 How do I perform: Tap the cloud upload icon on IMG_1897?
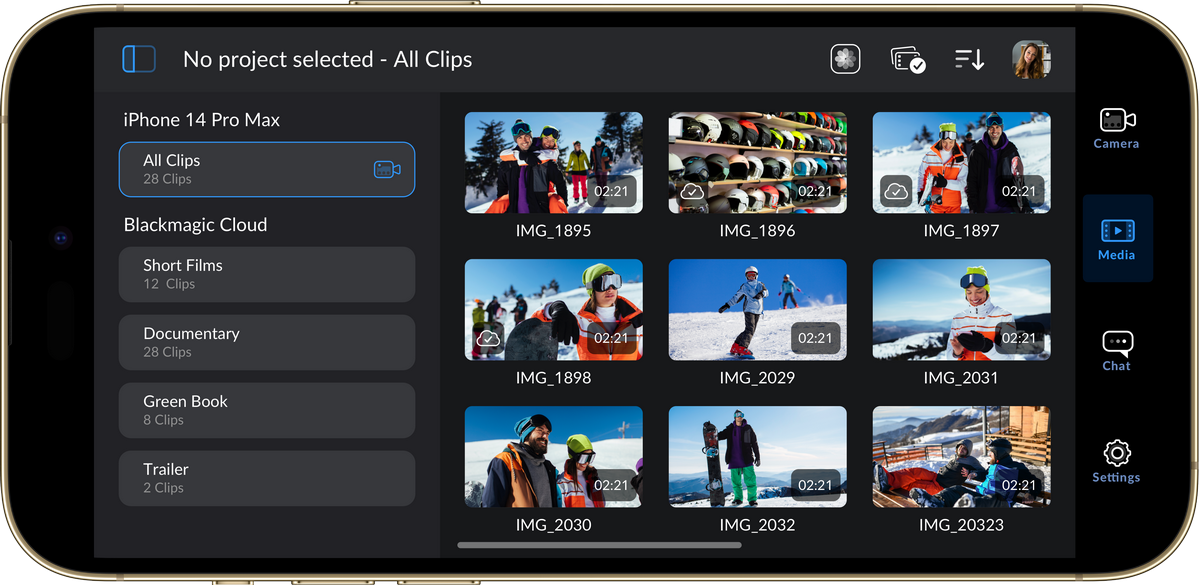(x=896, y=190)
